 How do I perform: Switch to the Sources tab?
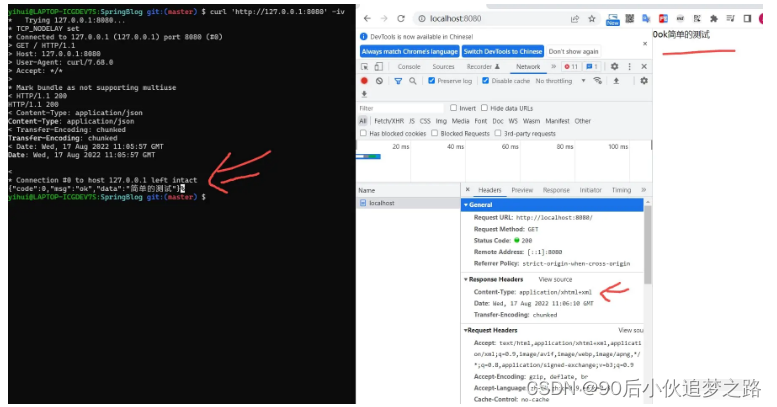coord(444,66)
